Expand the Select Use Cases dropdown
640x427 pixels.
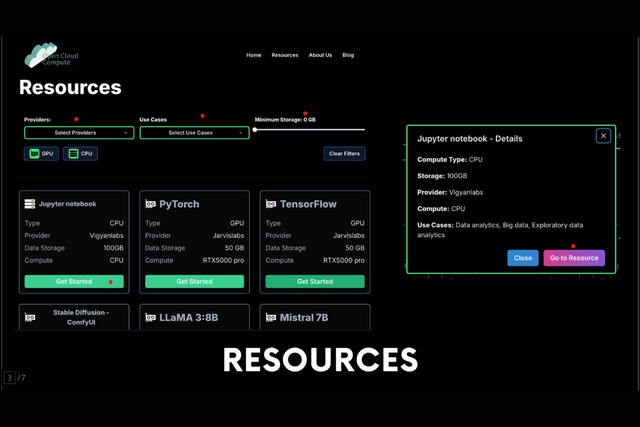coord(194,133)
